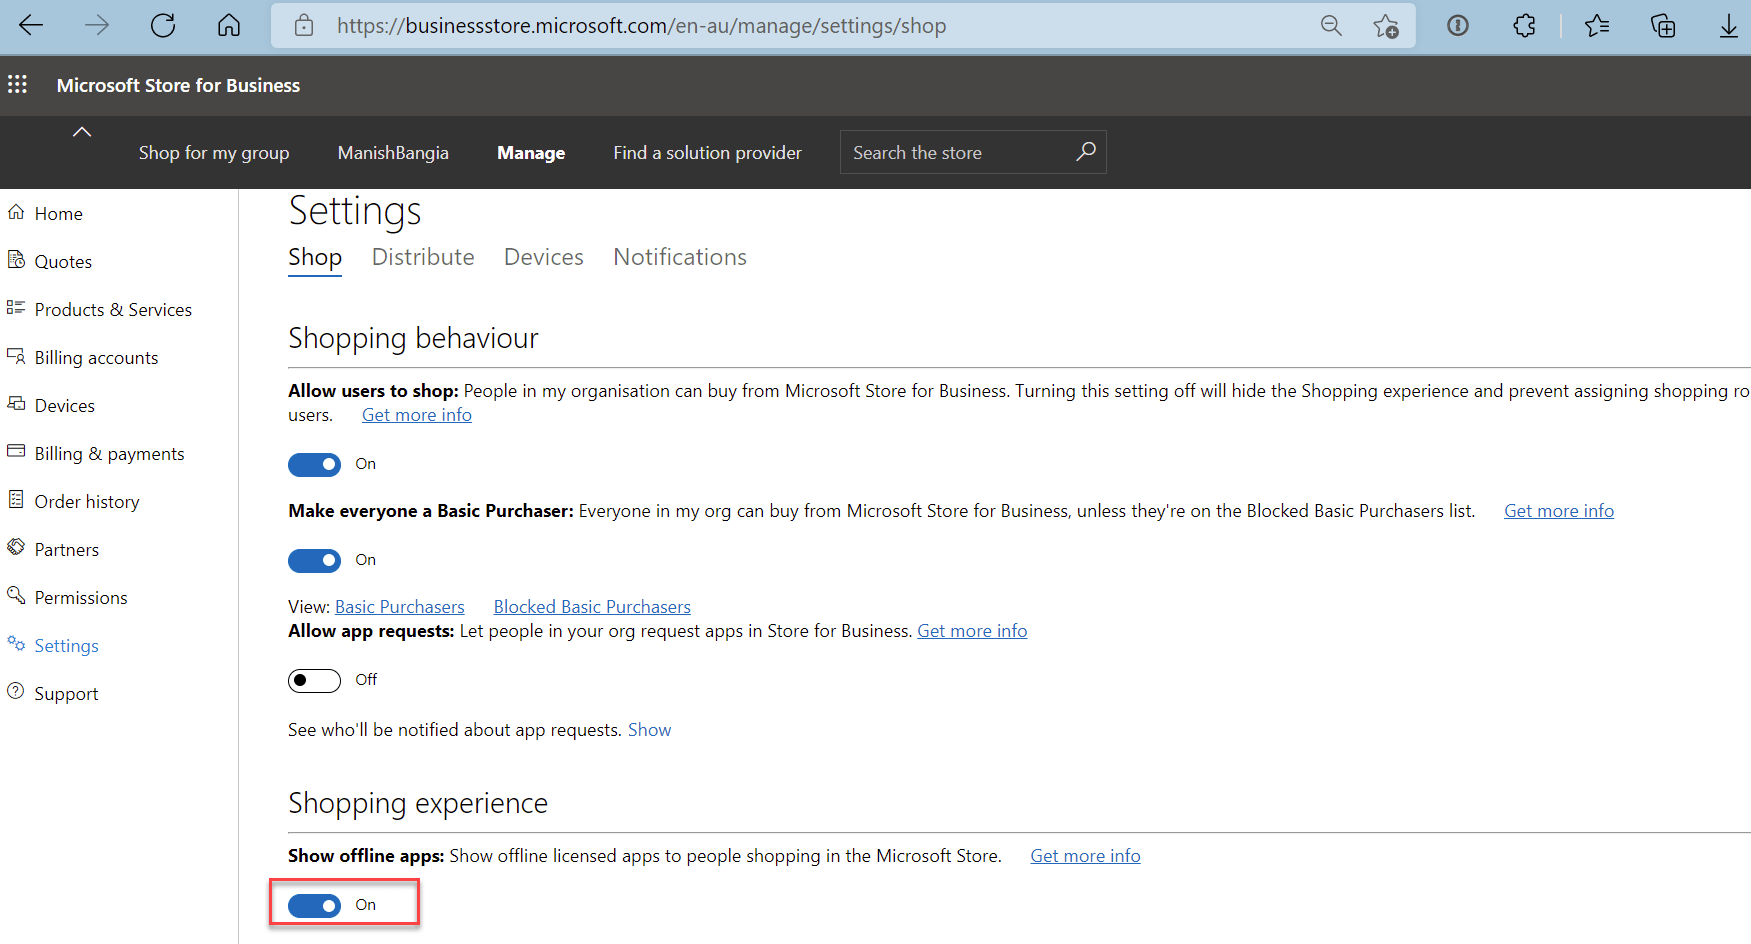
Task: Open the Microsoft app launcher grid
Action: click(x=17, y=85)
